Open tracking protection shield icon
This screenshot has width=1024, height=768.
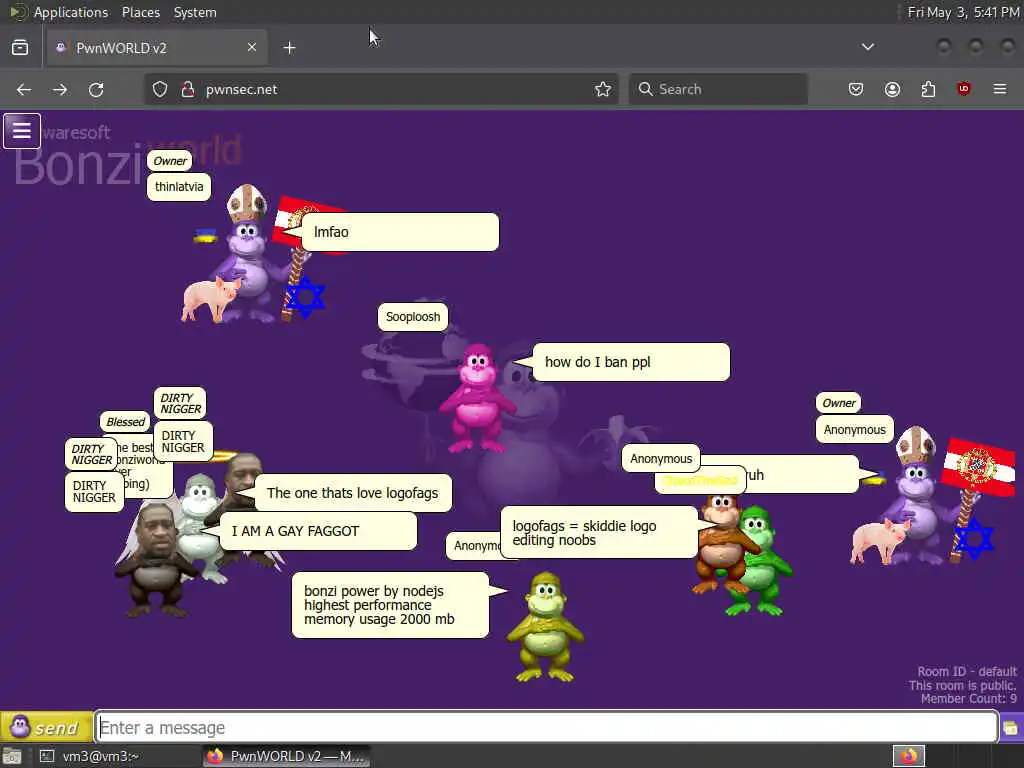pyautogui.click(x=160, y=89)
